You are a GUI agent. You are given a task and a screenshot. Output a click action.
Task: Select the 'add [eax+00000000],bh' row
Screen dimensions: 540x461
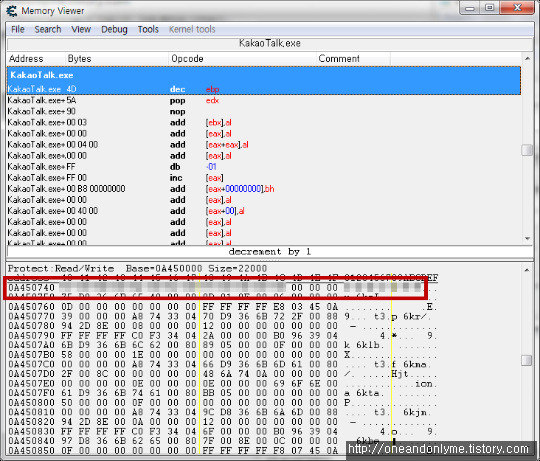click(264, 189)
